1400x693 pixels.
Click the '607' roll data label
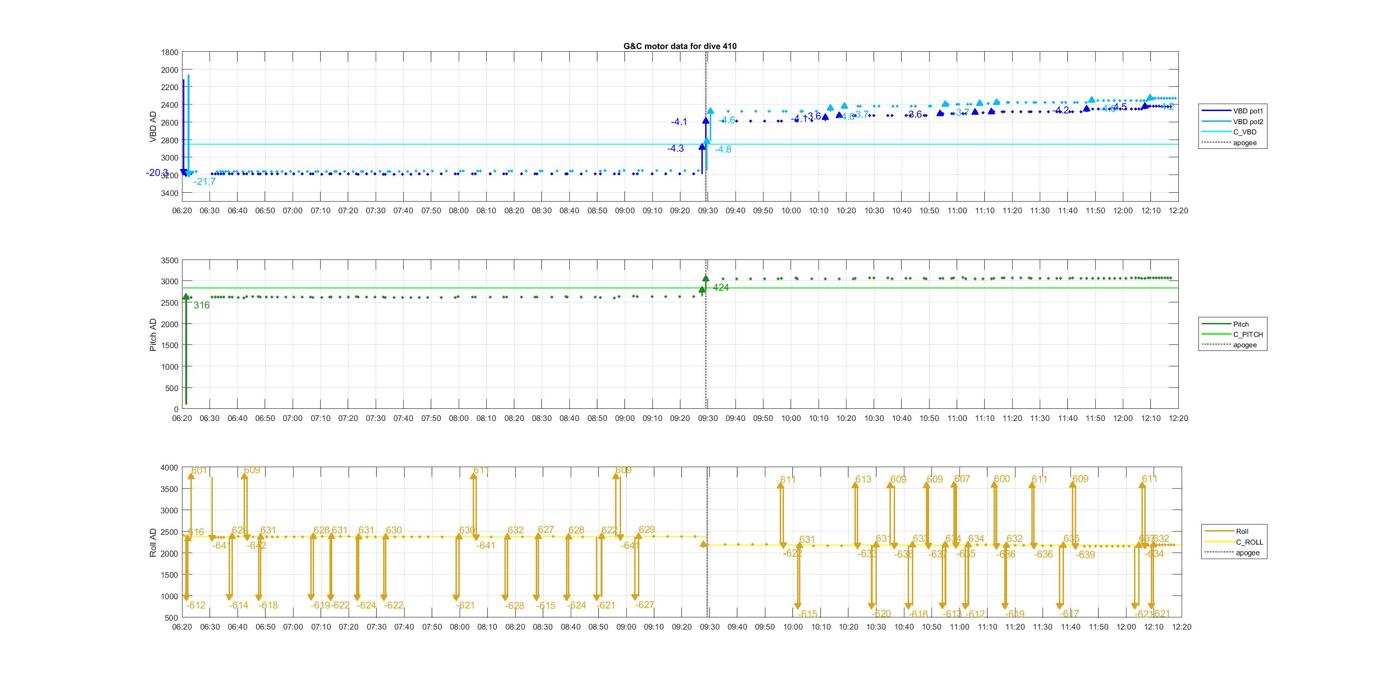point(962,480)
